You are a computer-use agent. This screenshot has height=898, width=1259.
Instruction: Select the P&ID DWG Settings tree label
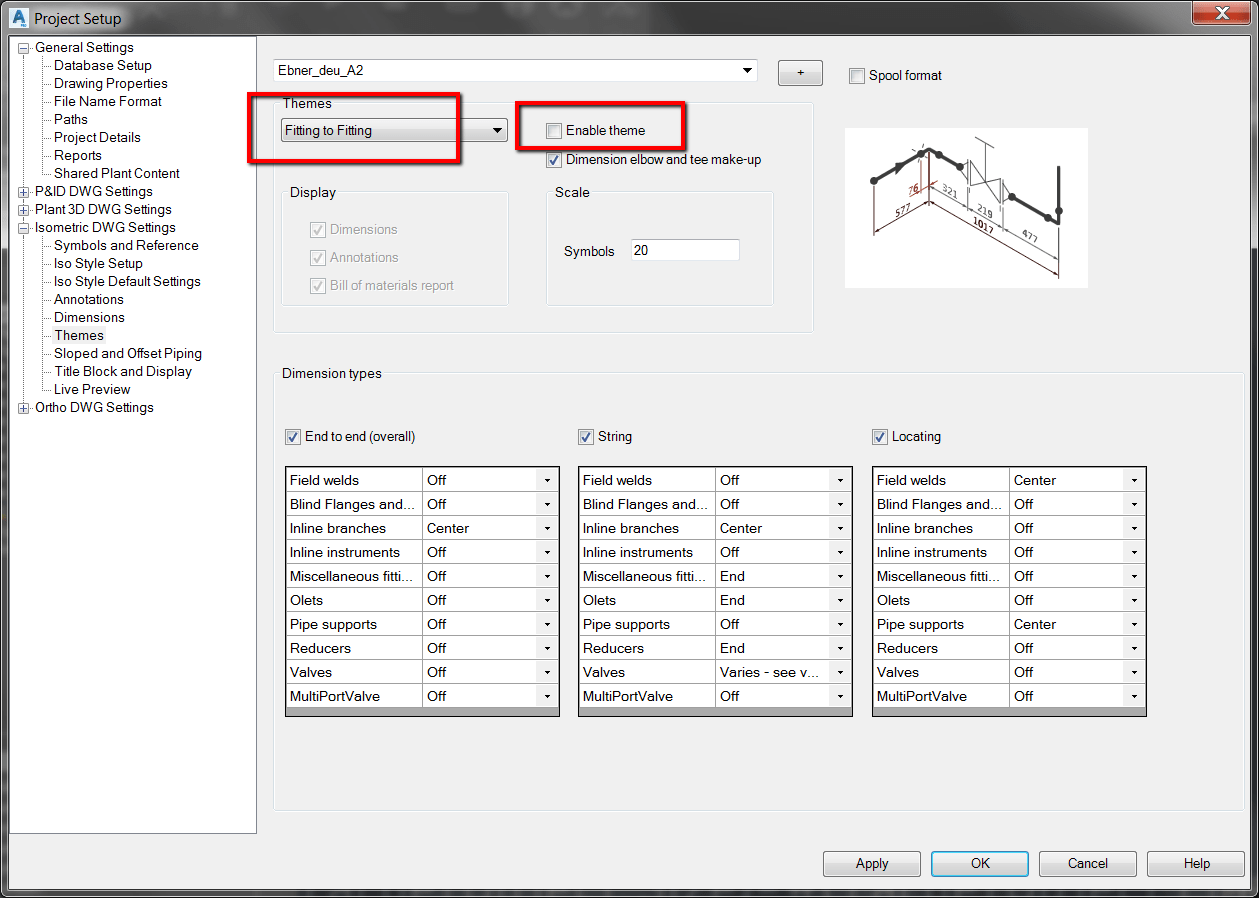(x=94, y=192)
